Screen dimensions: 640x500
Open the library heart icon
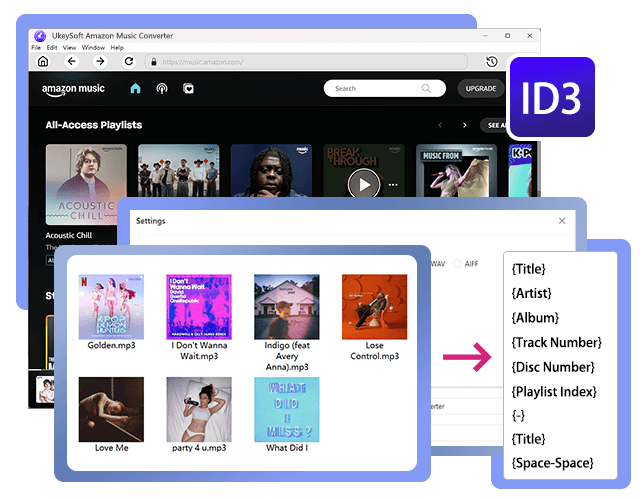coord(189,88)
